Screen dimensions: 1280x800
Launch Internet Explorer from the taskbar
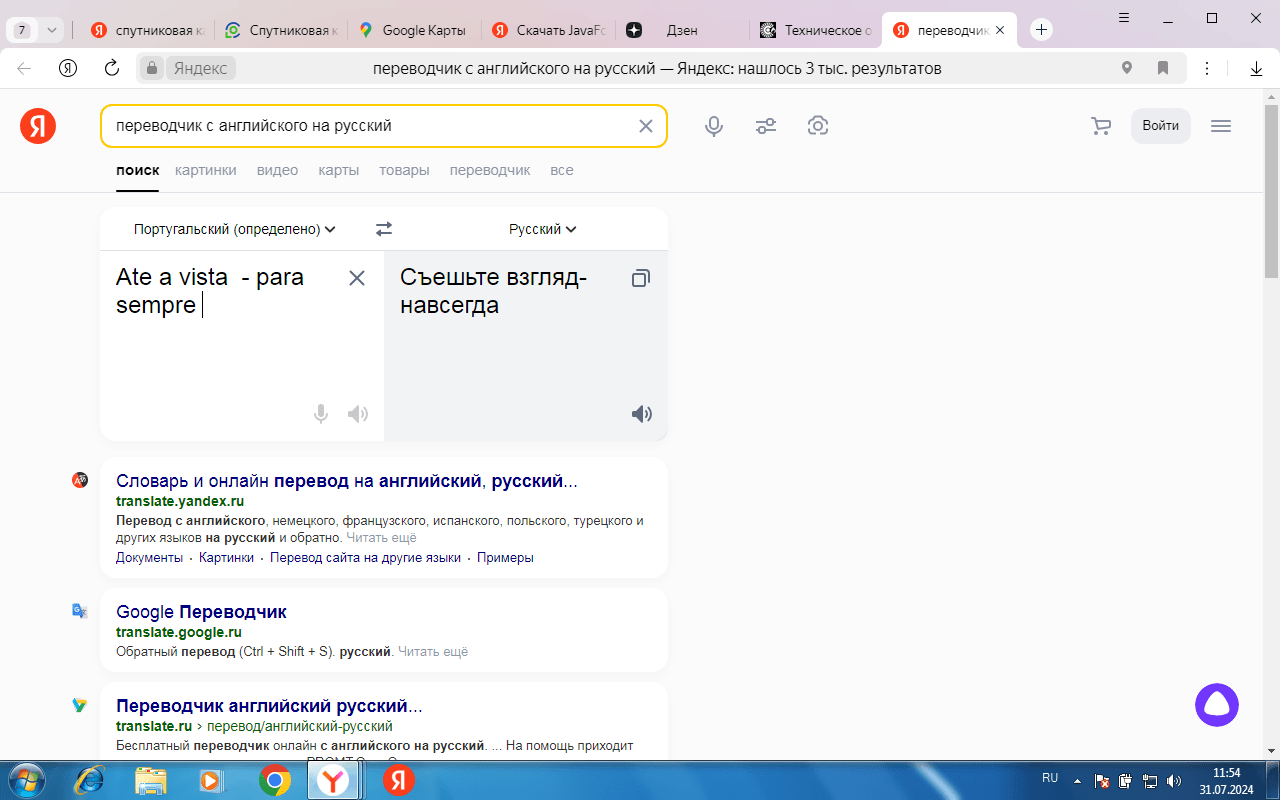(x=90, y=780)
